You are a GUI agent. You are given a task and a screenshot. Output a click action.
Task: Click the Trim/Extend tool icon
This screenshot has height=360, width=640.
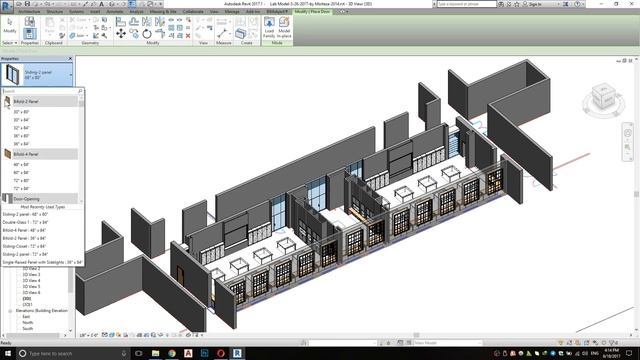(160, 33)
